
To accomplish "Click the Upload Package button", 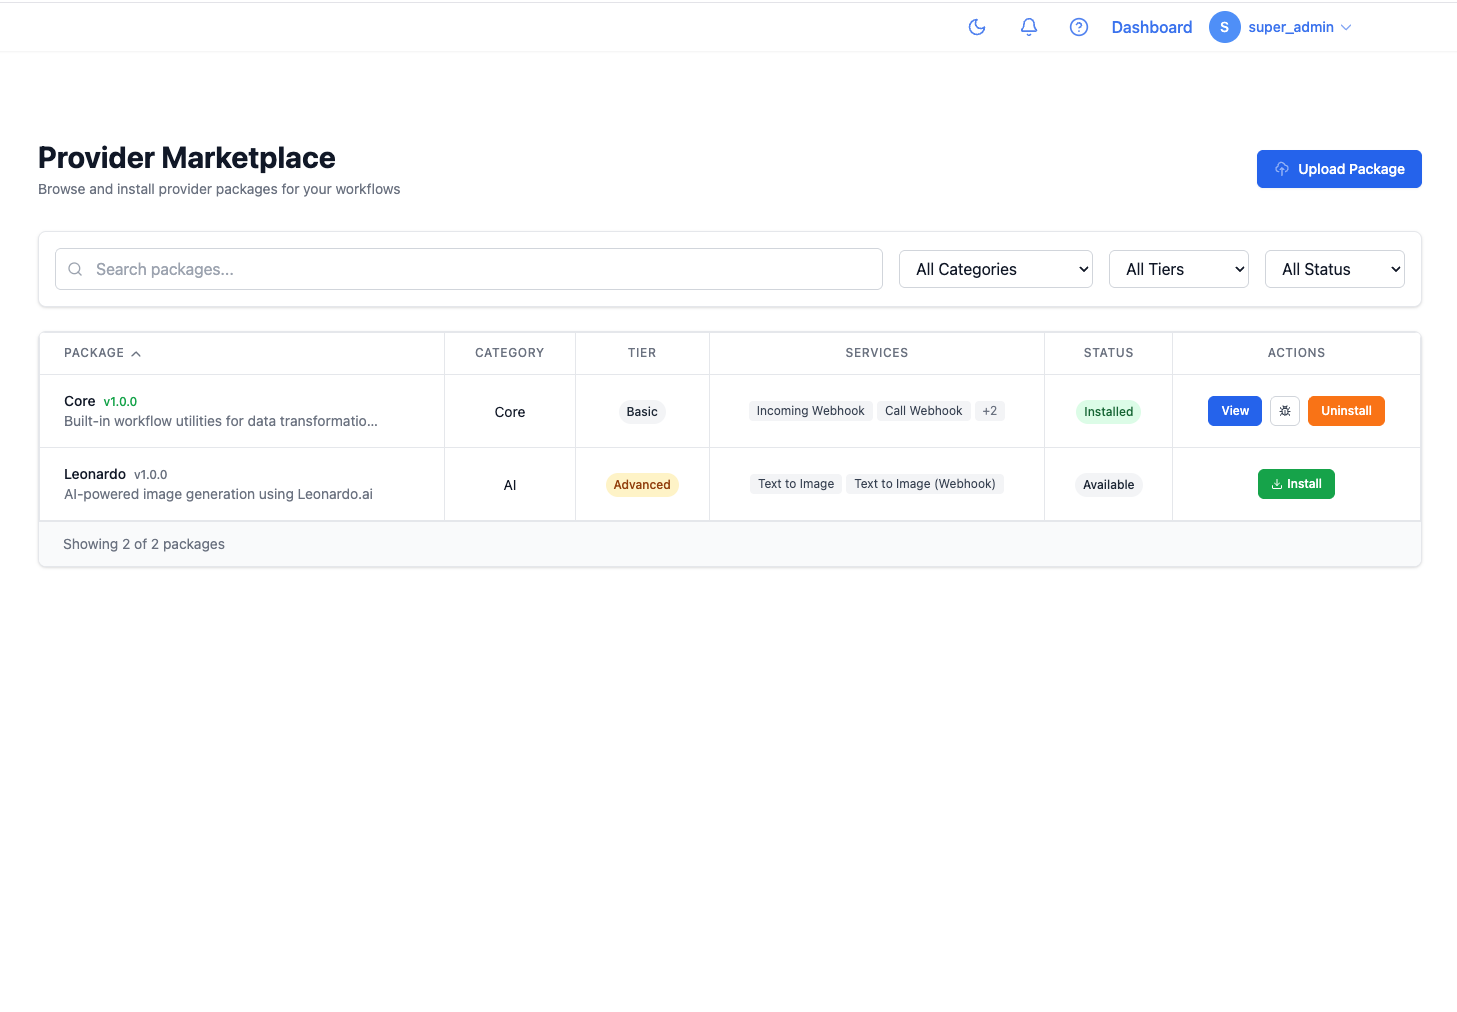I will pyautogui.click(x=1338, y=169).
